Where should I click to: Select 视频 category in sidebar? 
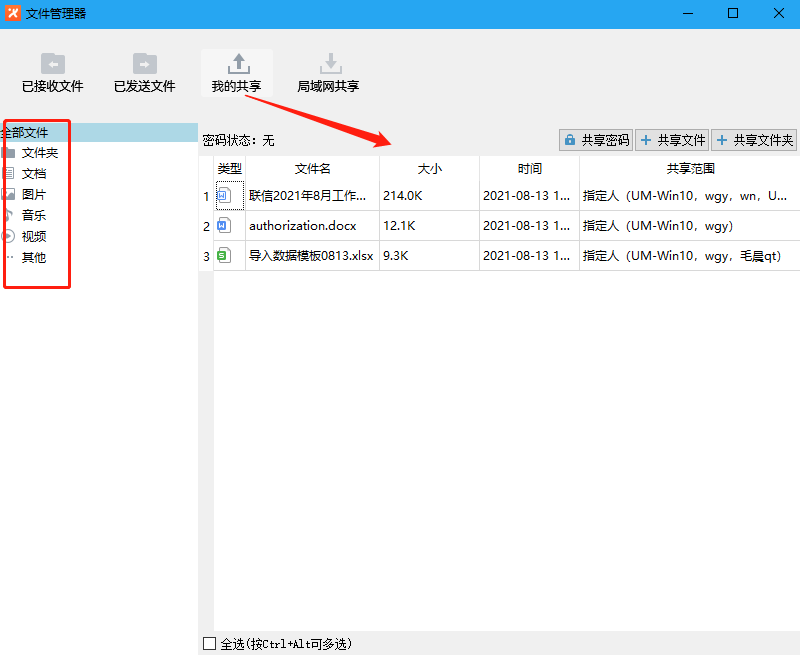point(34,236)
